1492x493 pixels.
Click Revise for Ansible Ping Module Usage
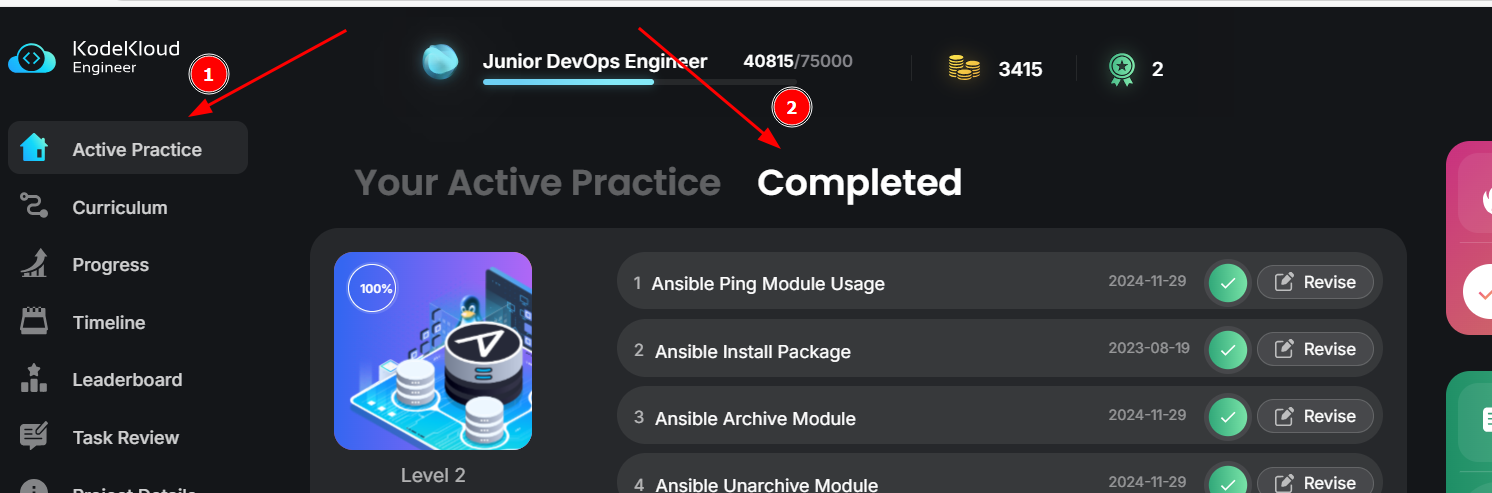click(x=1315, y=282)
